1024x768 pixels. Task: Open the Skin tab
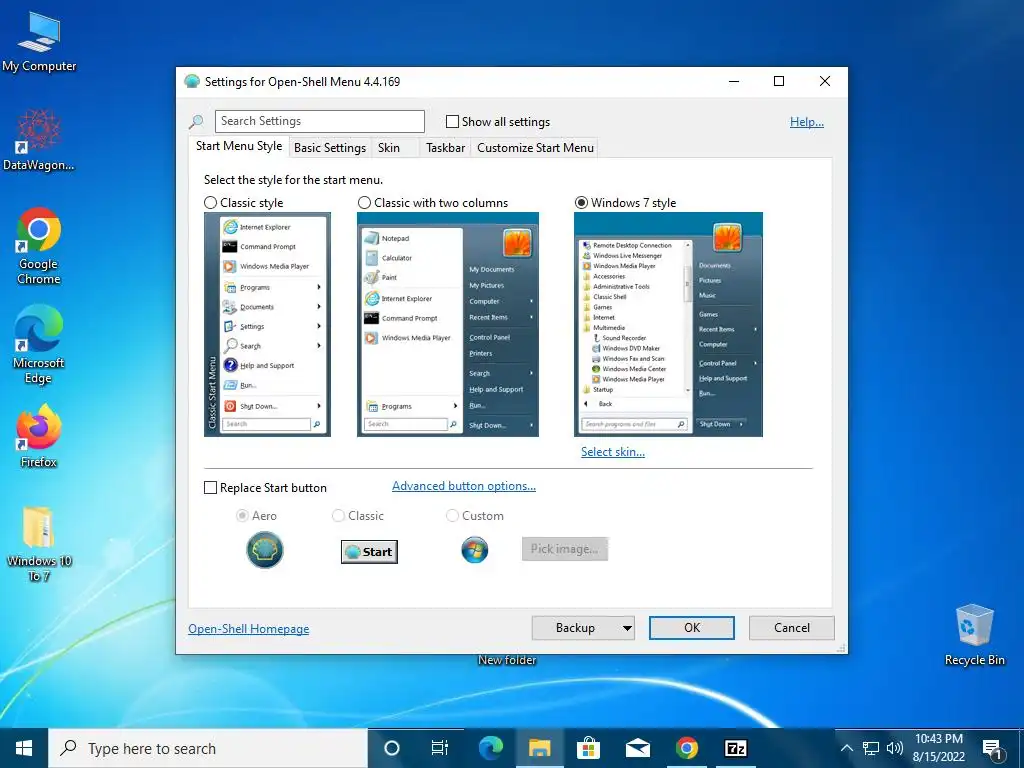(x=389, y=148)
